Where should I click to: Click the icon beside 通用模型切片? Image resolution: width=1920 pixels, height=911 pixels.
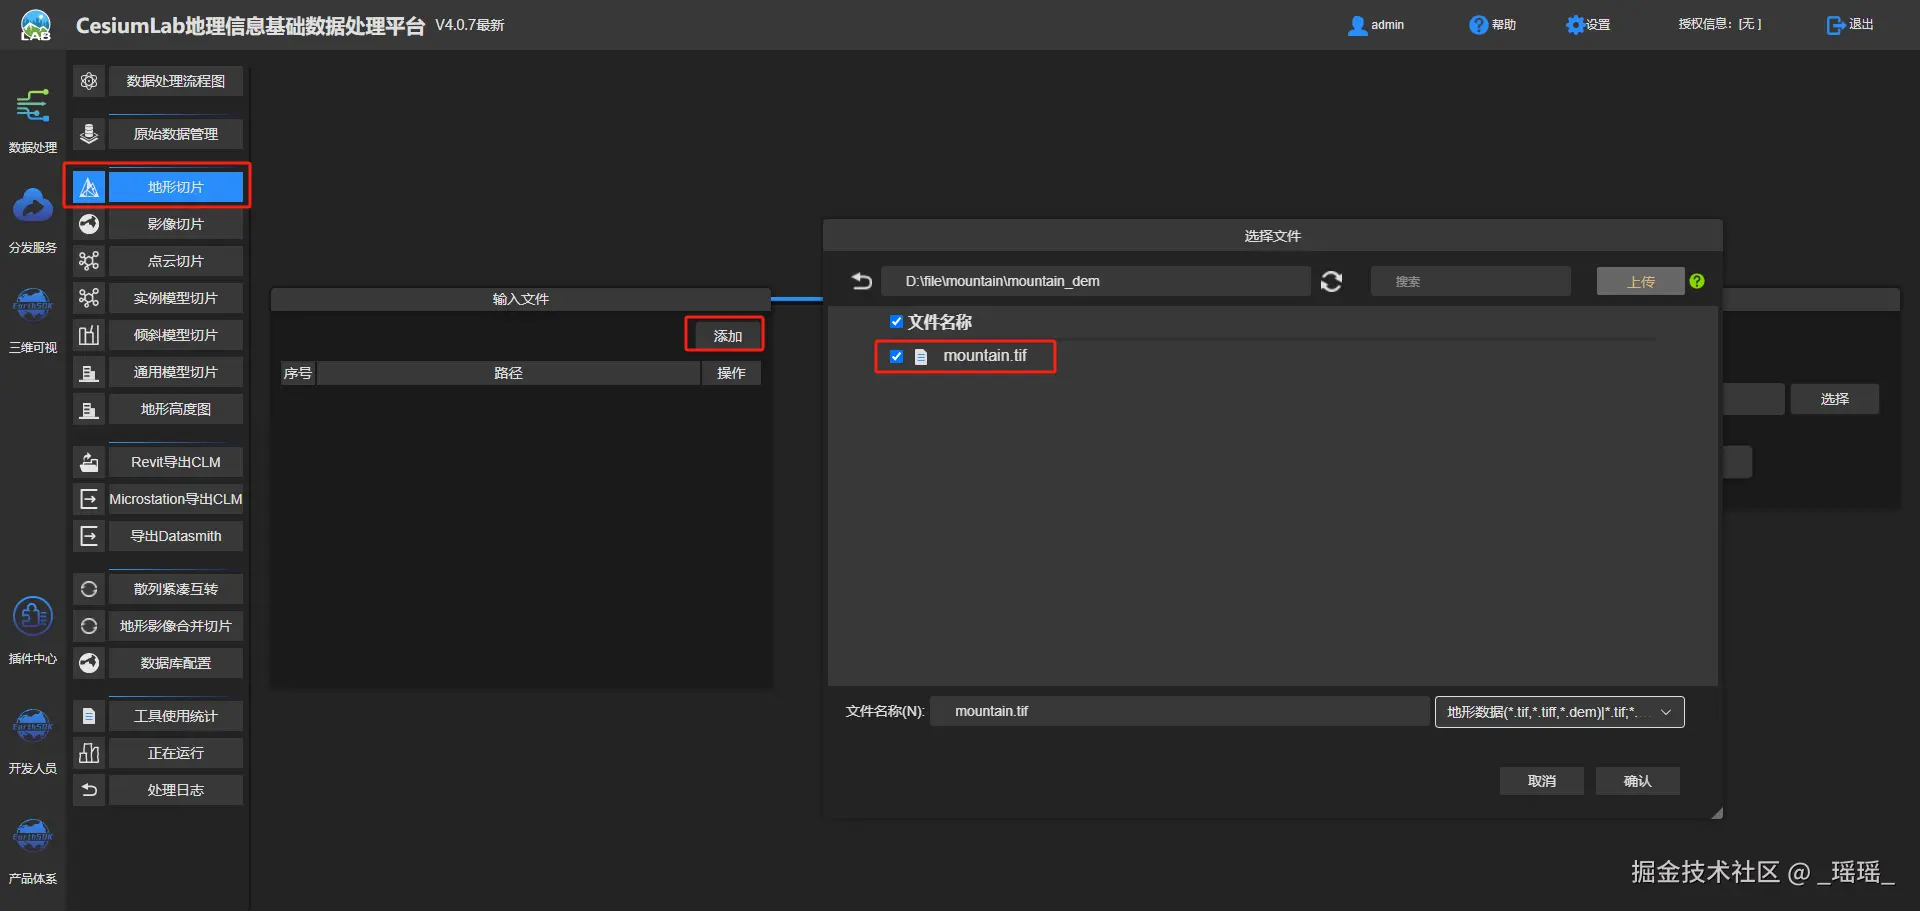pyautogui.click(x=89, y=372)
